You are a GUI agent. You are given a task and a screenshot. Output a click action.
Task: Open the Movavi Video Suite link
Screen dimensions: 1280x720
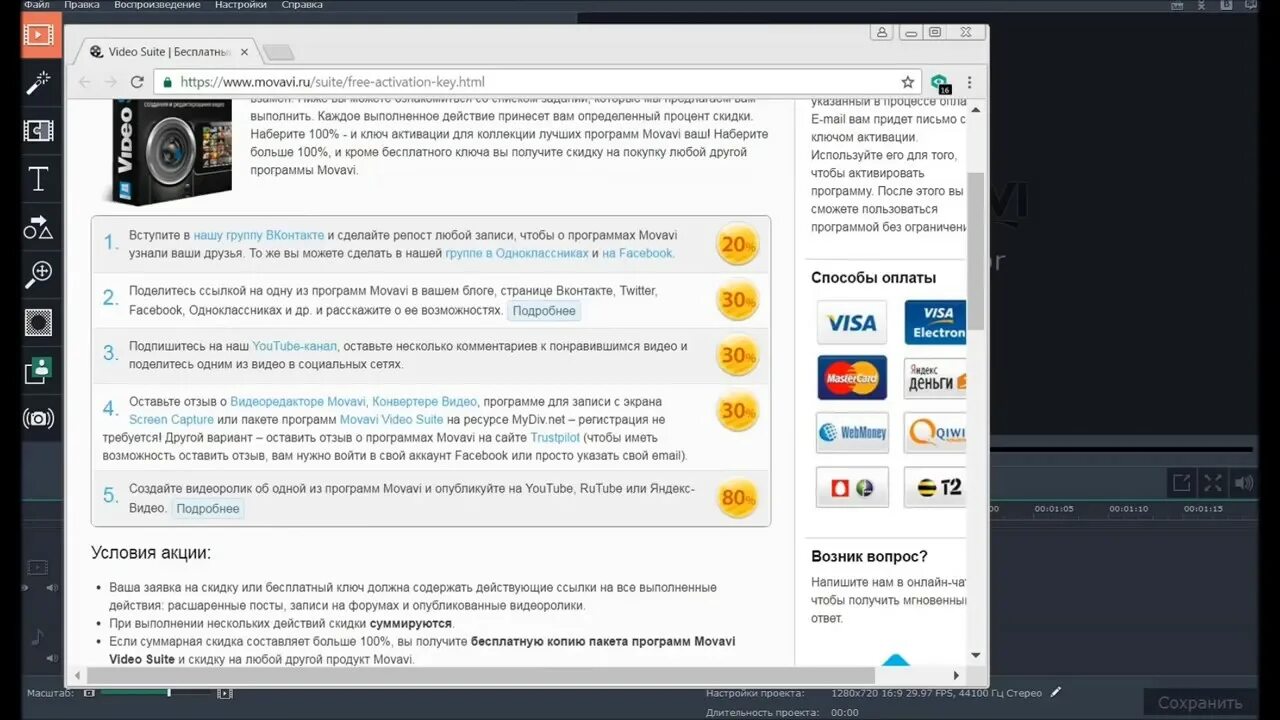click(x=391, y=420)
